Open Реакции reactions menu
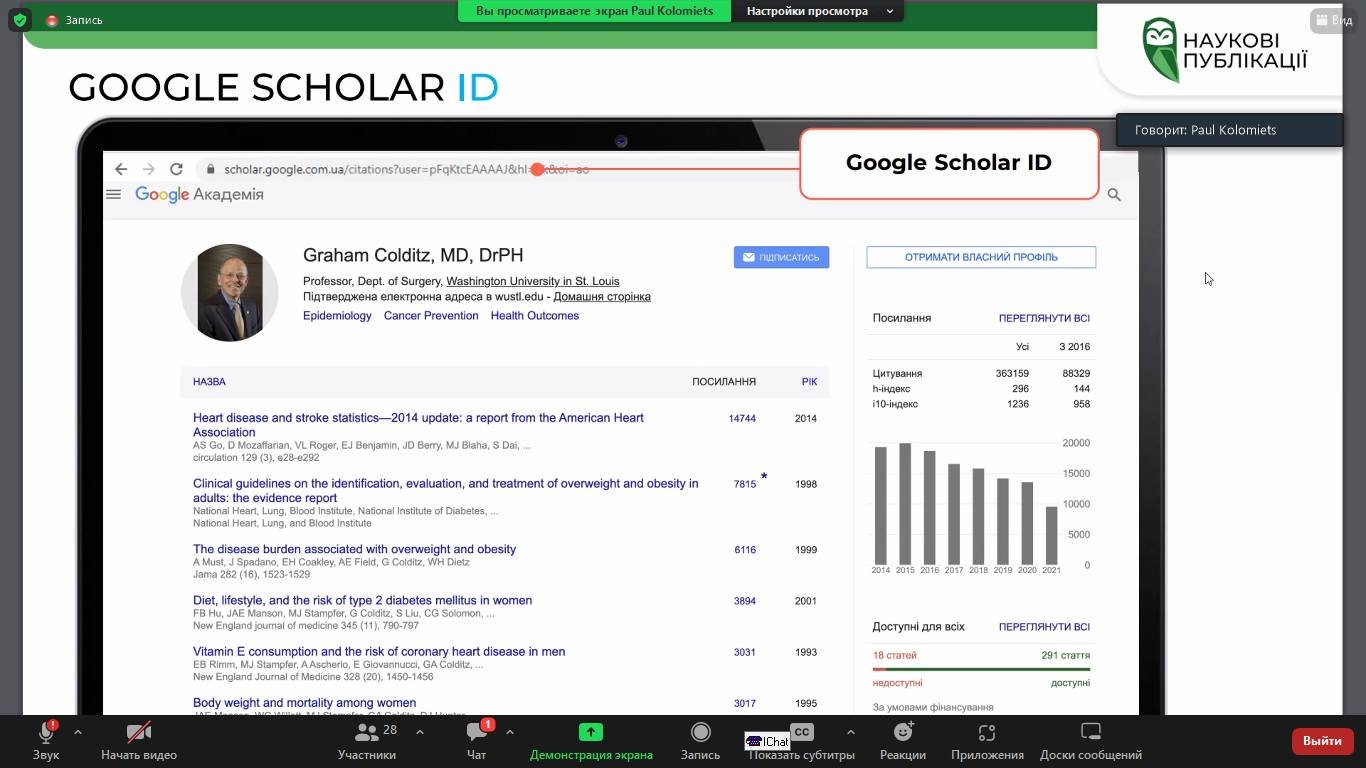The width and height of the screenshot is (1366, 768). tap(903, 741)
